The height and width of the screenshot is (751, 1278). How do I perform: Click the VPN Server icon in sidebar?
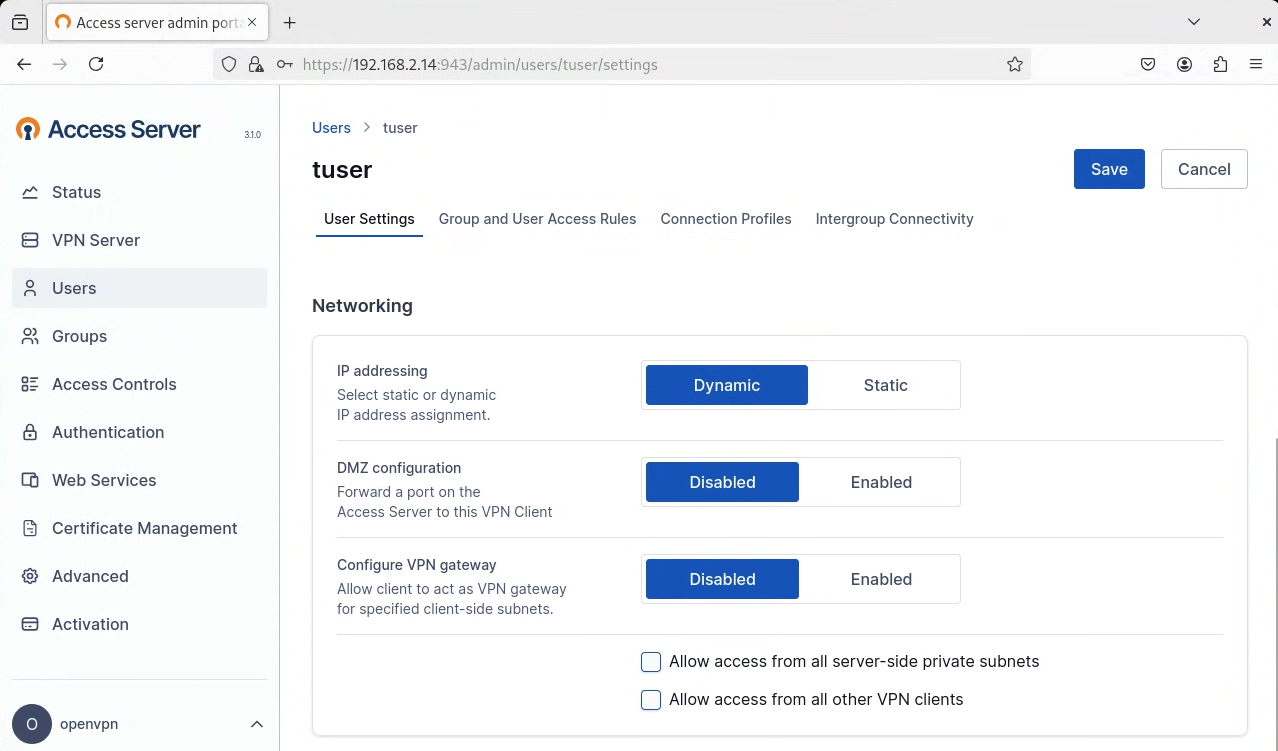click(x=30, y=240)
